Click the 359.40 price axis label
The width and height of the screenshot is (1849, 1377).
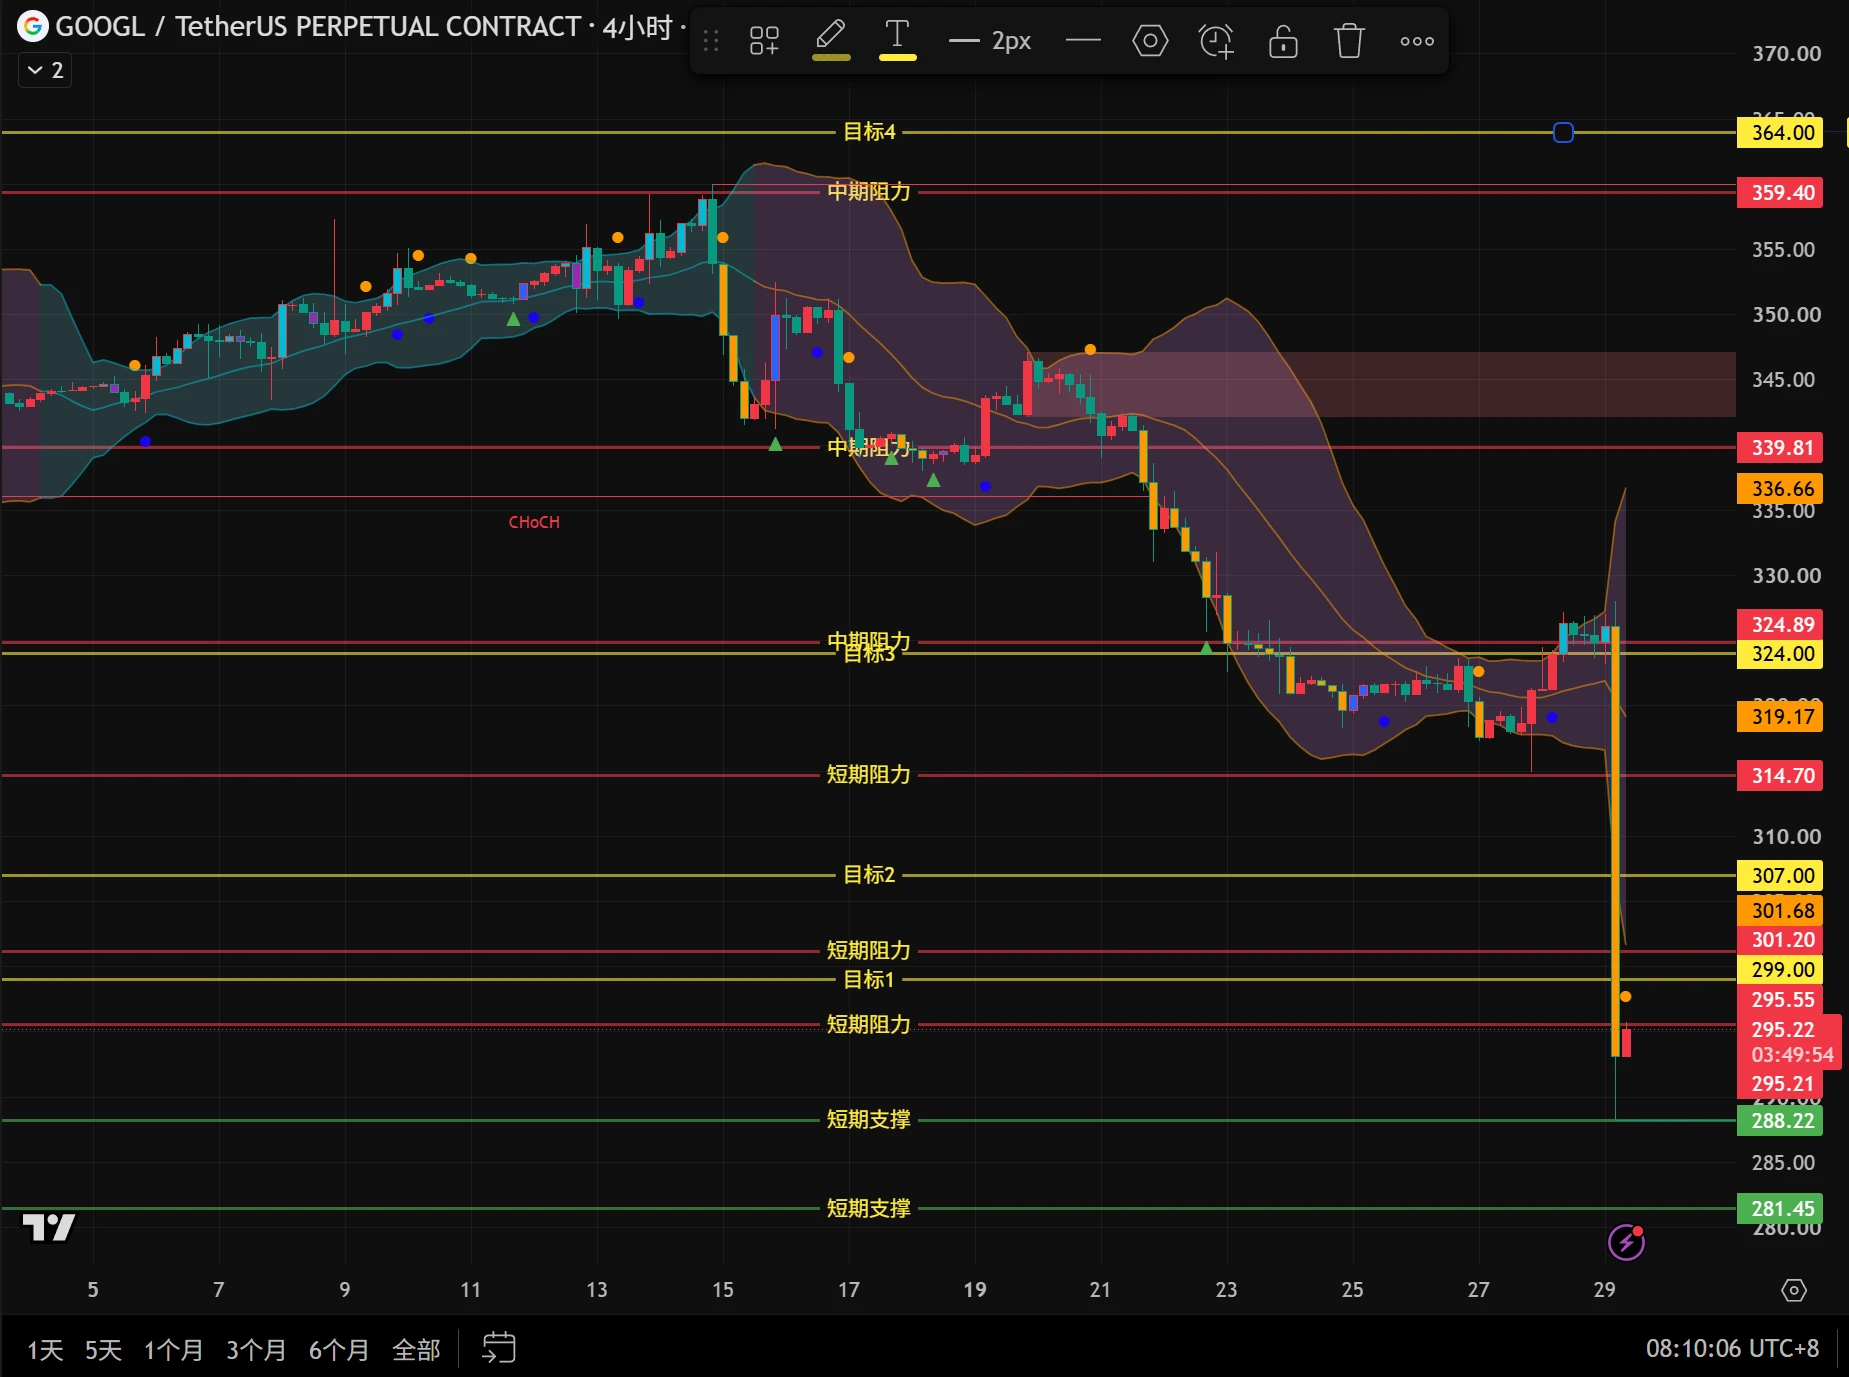click(x=1782, y=192)
